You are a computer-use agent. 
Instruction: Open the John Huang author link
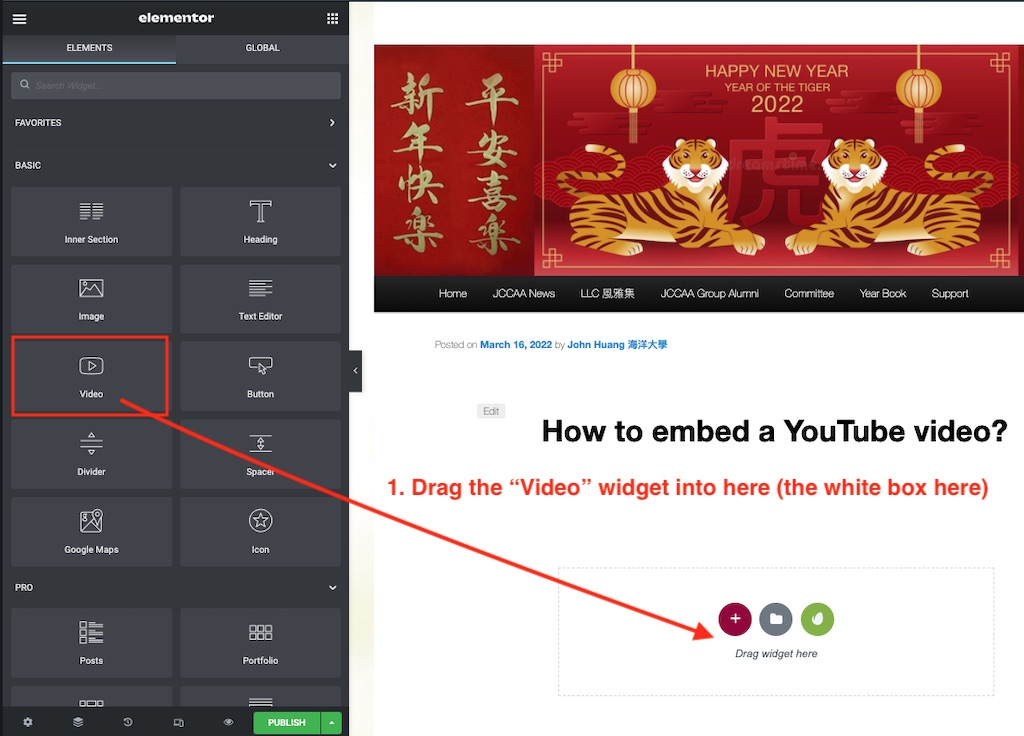pyautogui.click(x=617, y=345)
